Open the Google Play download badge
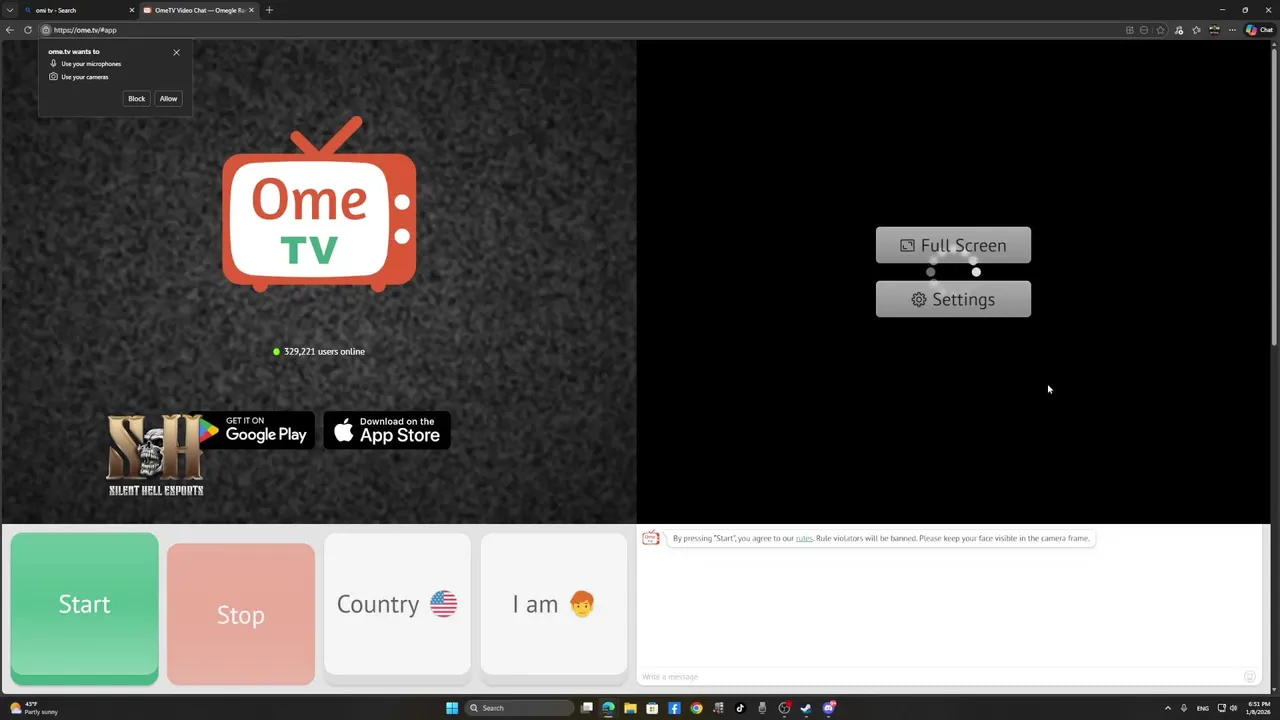The height and width of the screenshot is (720, 1280). coord(255,430)
